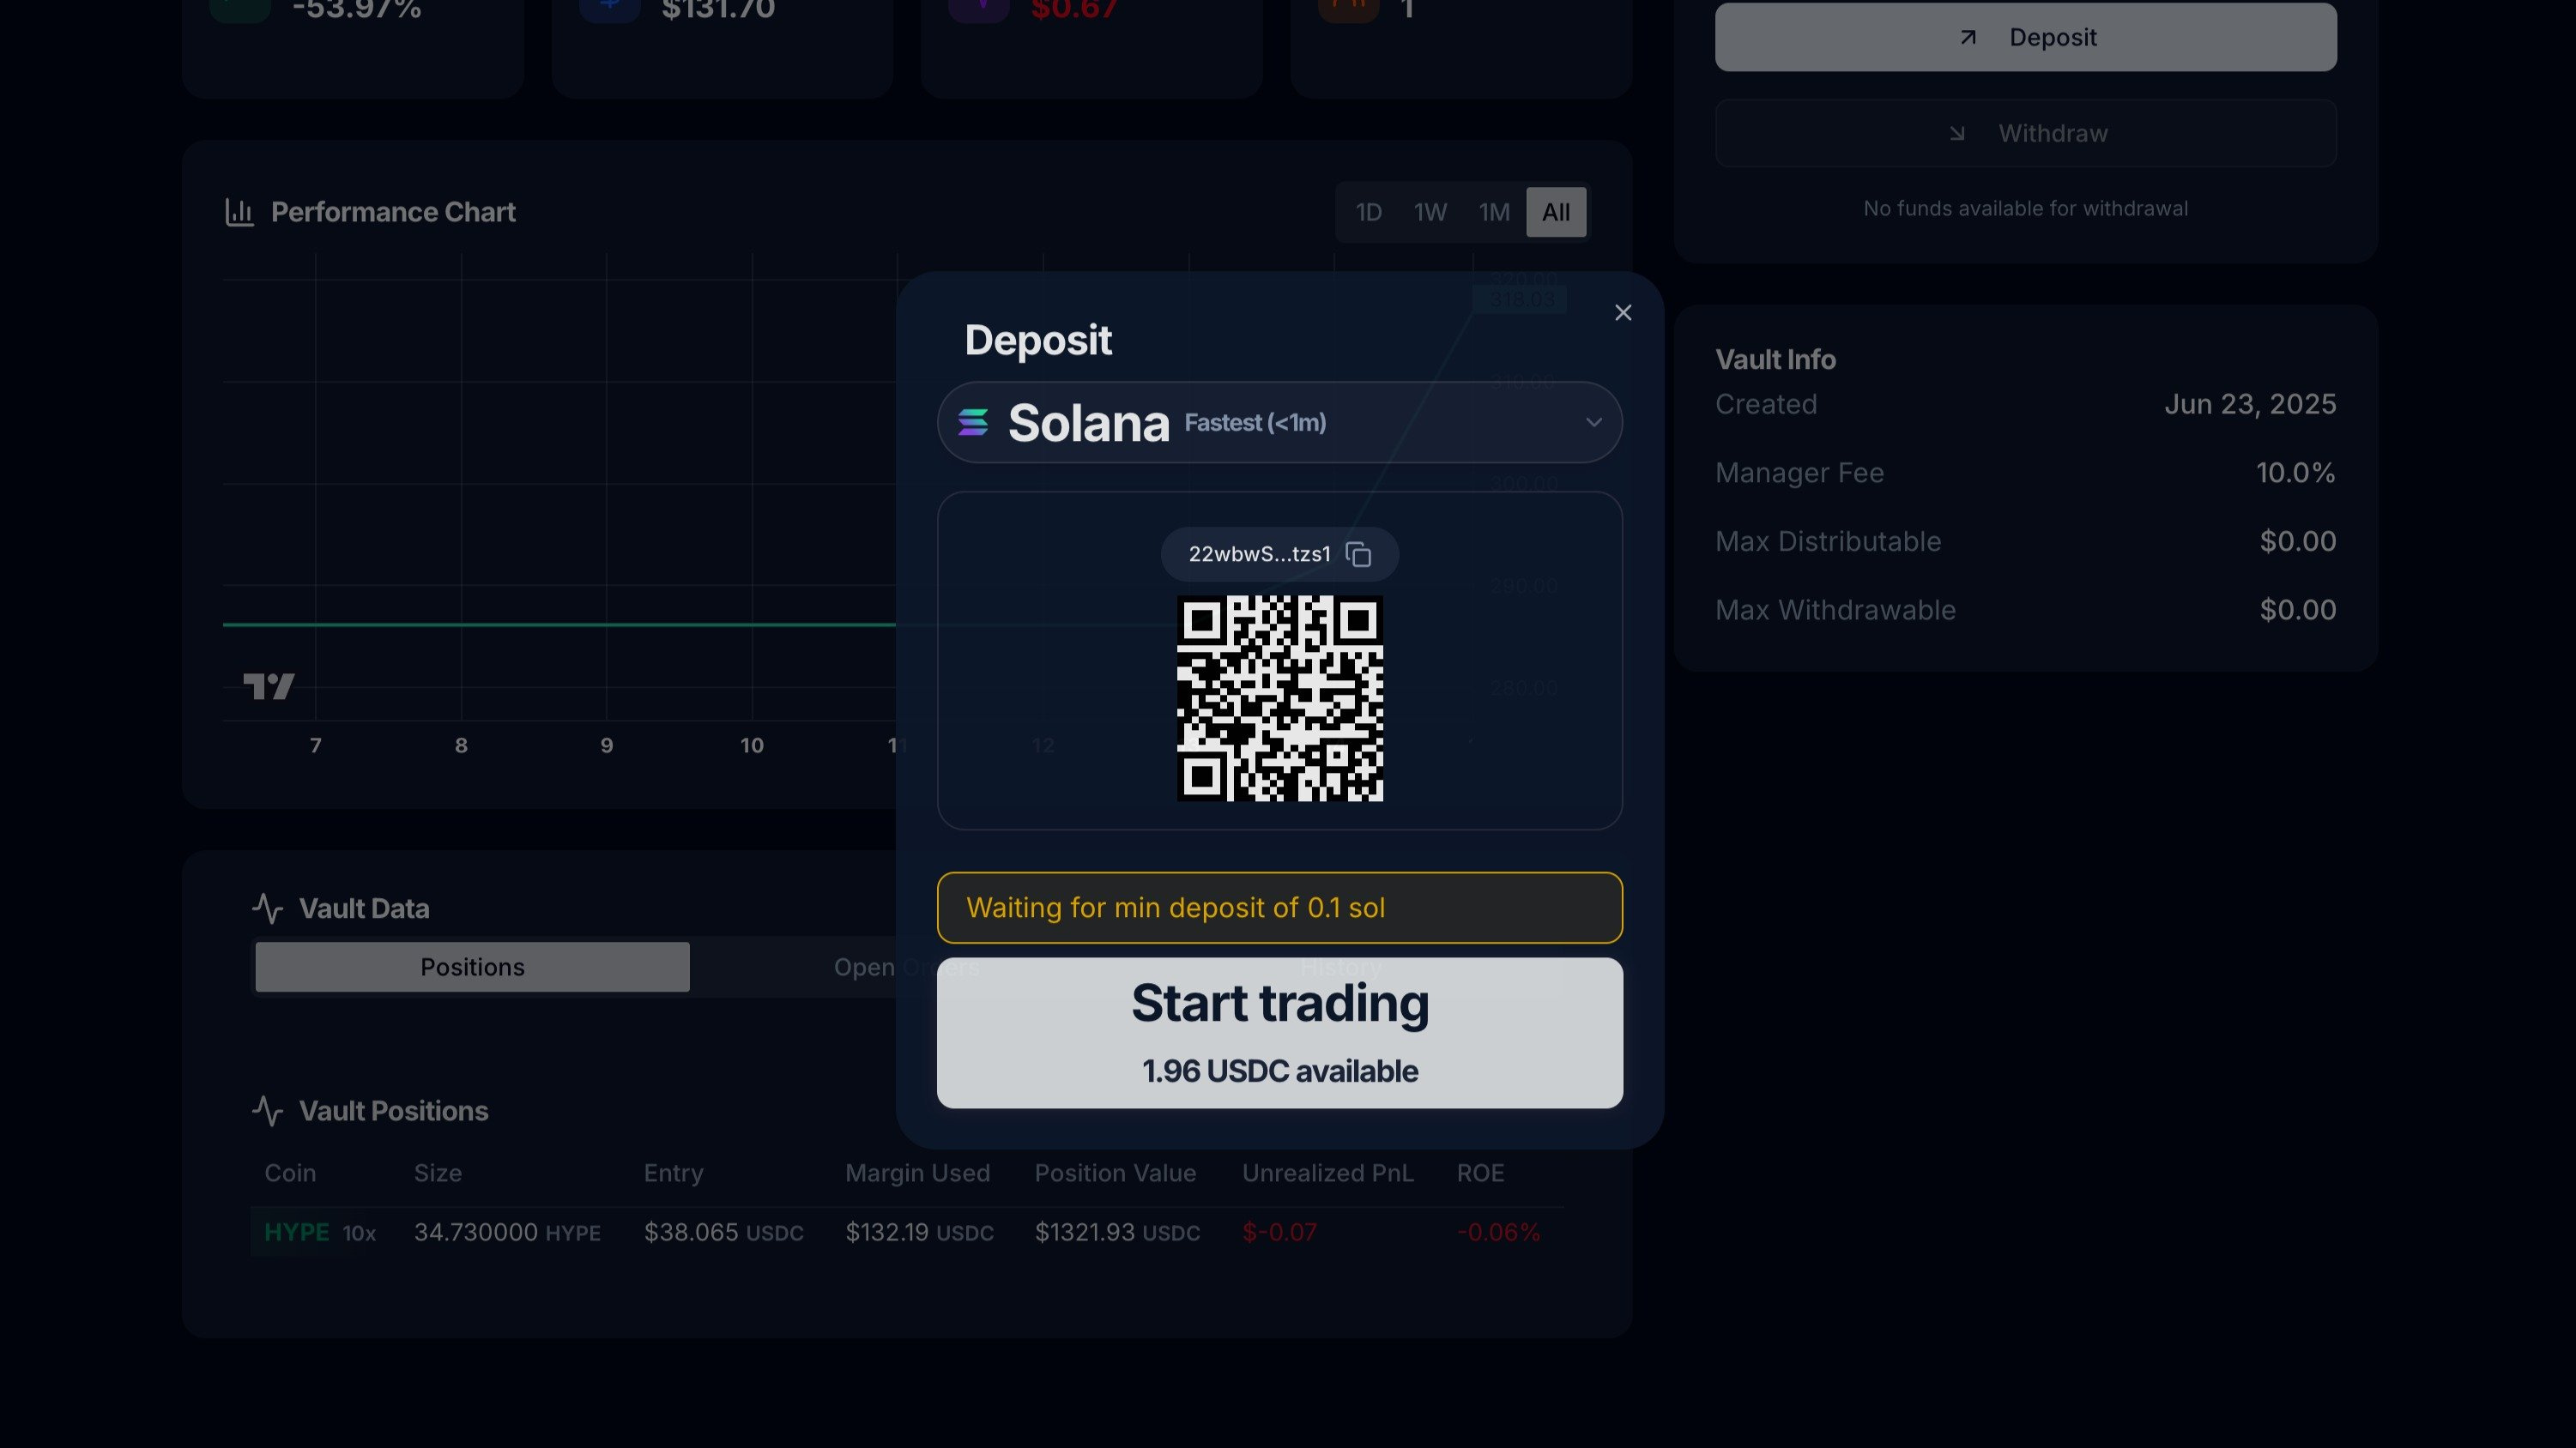
Task: Click the Margin Used column header
Action: click(917, 1173)
